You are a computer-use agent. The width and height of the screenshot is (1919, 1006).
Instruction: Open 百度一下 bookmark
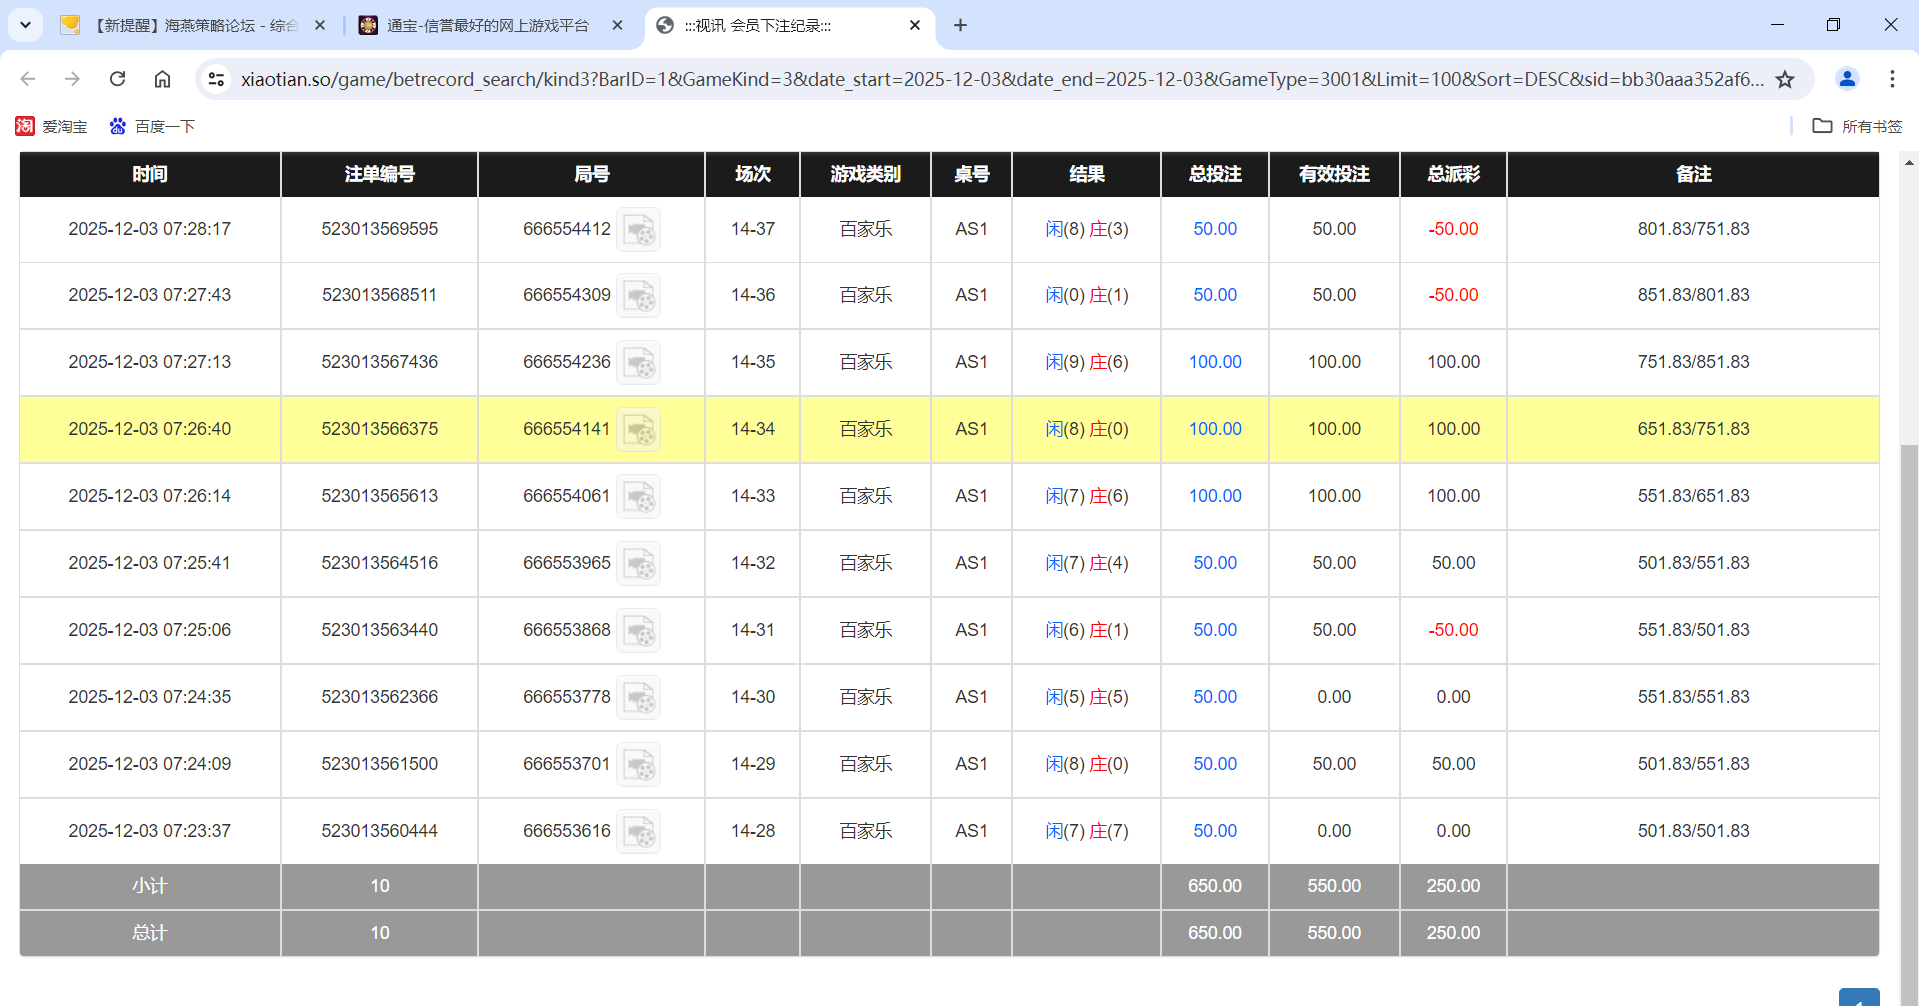pyautogui.click(x=152, y=126)
